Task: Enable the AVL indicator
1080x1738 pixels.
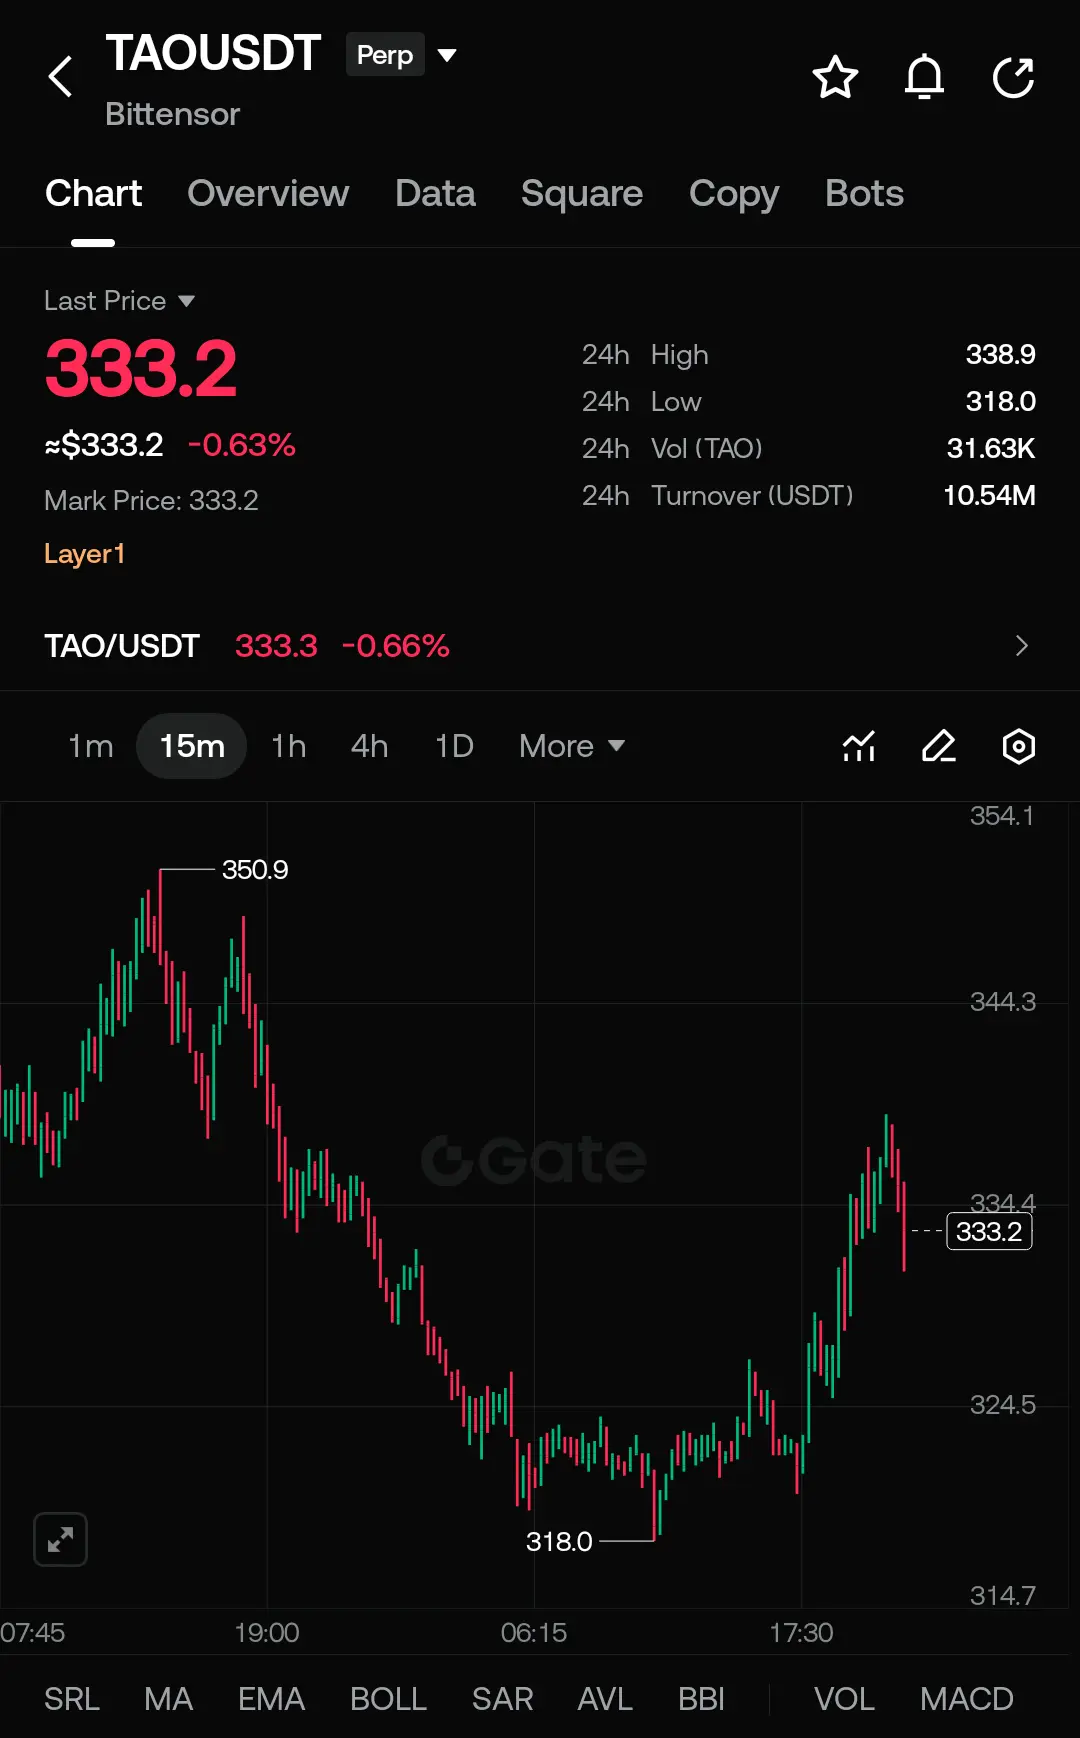Action: 605,1699
